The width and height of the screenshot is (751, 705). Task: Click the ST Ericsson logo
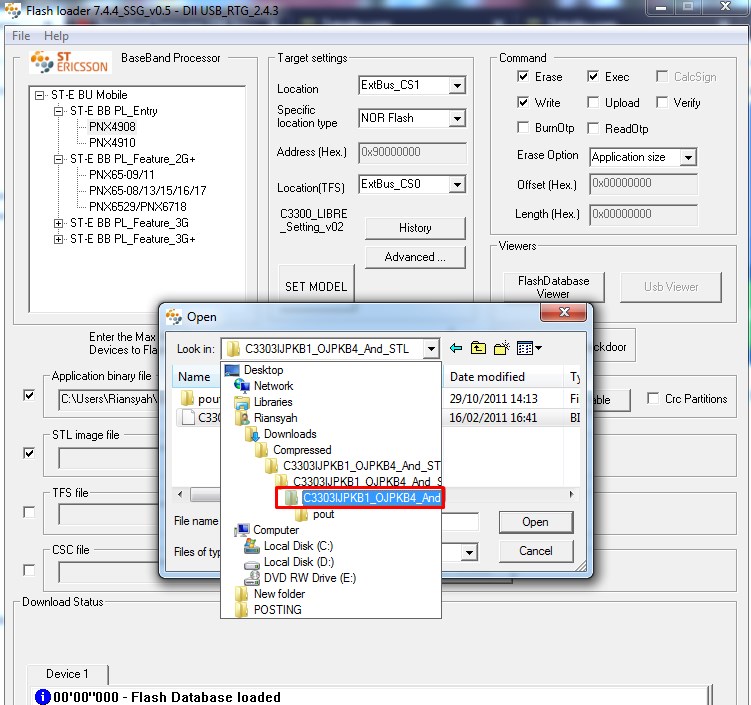coord(70,62)
